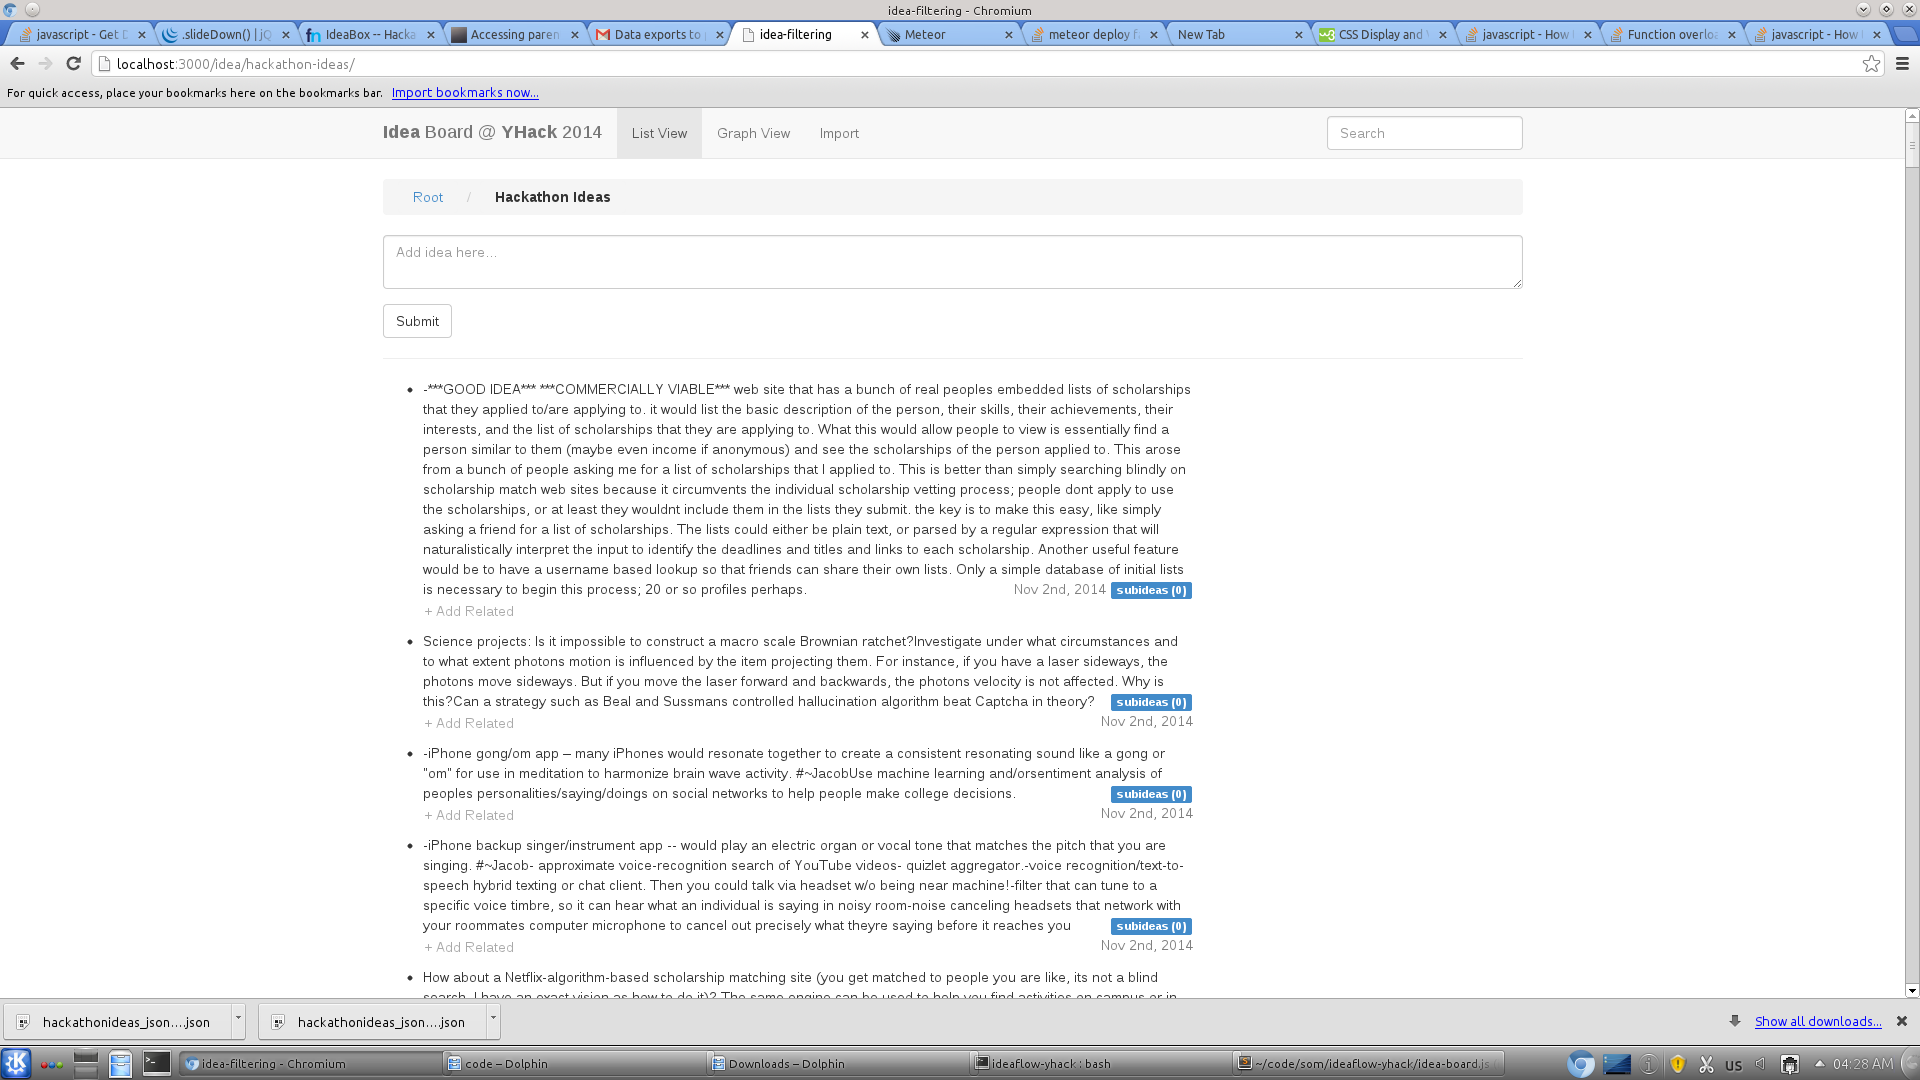Open the KDE application launcher
Image resolution: width=1920 pixels, height=1080 pixels.
pyautogui.click(x=16, y=1063)
